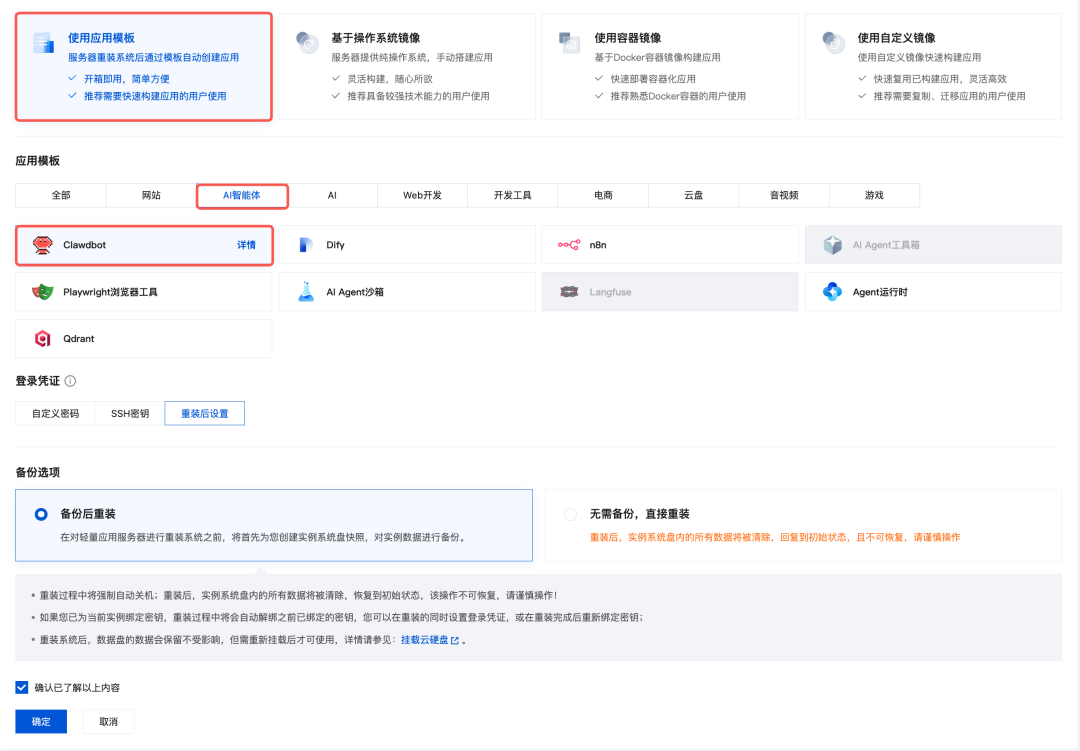Click the Agent运行时 template icon

[832, 291]
